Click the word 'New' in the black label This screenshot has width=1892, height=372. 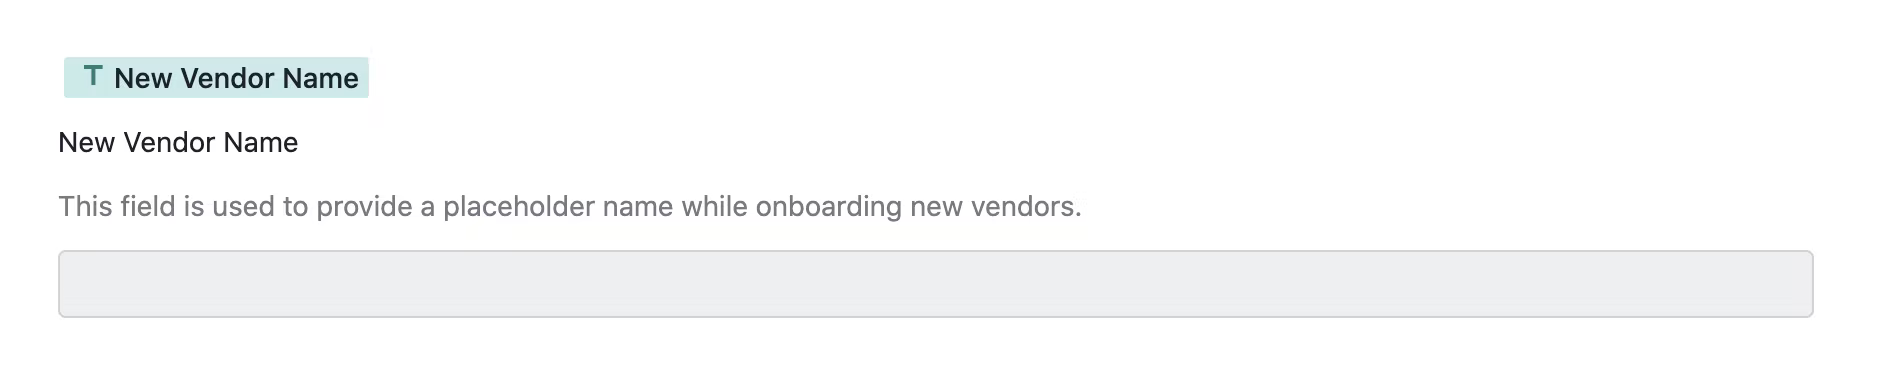[86, 143]
